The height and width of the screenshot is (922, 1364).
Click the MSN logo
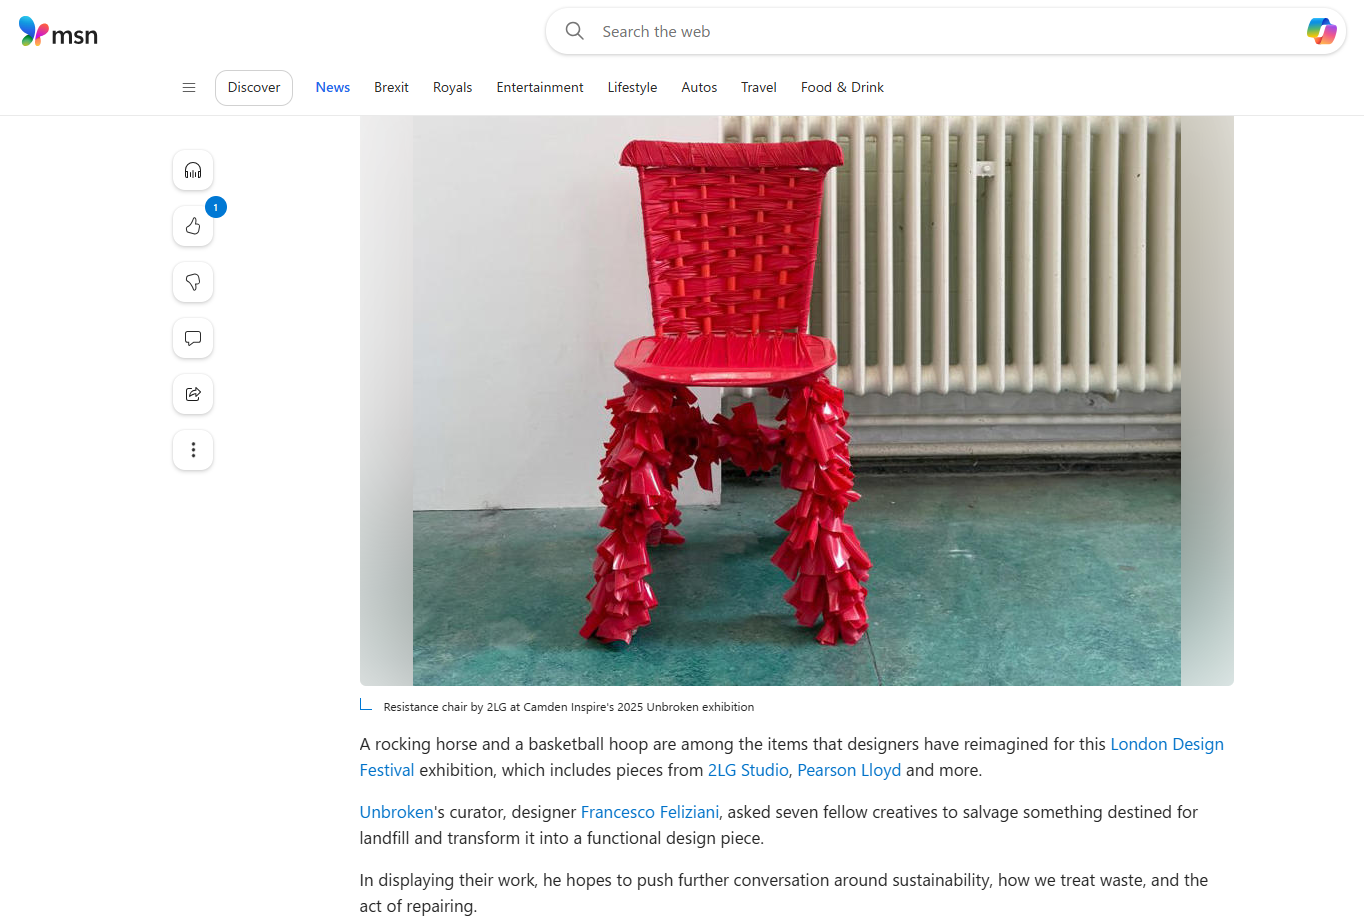[58, 32]
